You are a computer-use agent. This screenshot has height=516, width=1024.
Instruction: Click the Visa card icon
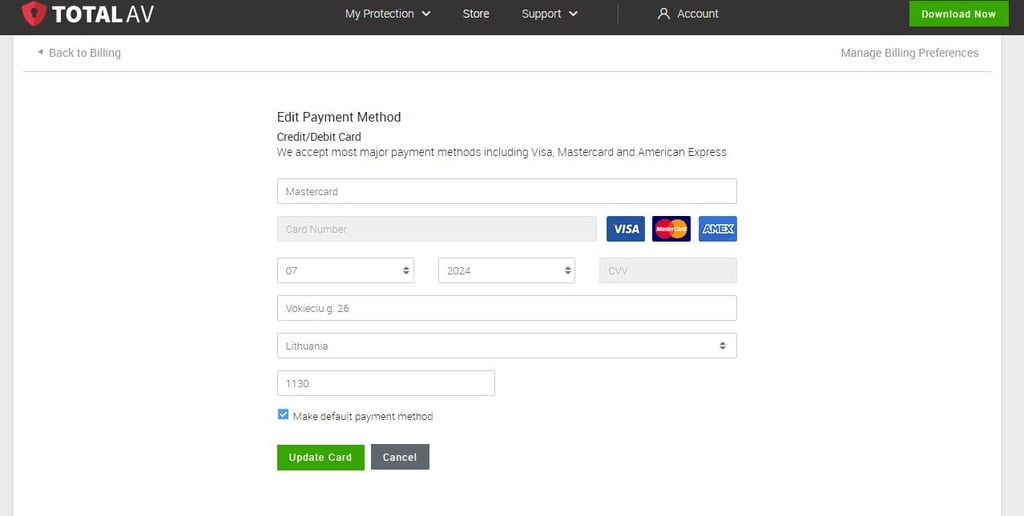pyautogui.click(x=625, y=229)
